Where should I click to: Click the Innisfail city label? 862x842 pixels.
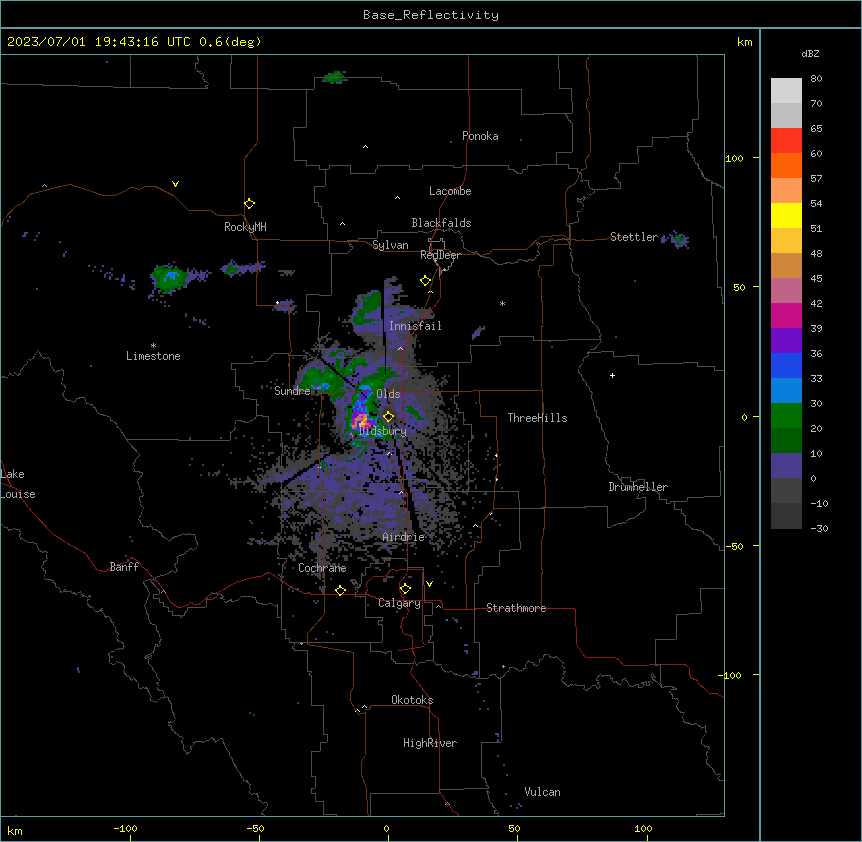415,326
